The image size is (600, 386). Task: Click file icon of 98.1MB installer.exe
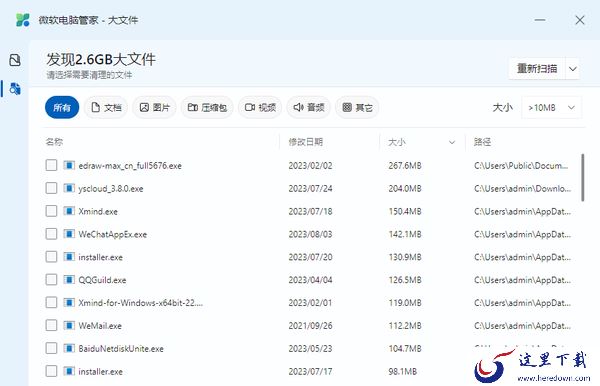(69, 371)
